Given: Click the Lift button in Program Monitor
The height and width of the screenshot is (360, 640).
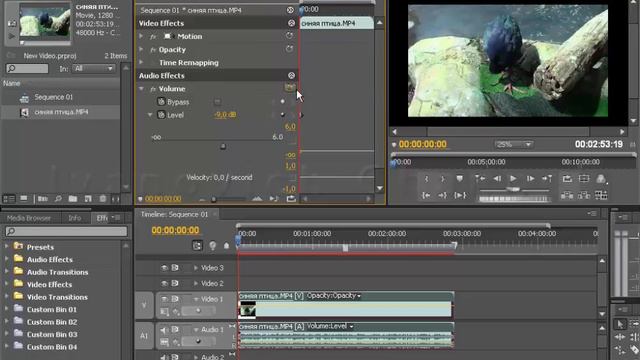Looking at the screenshot, I should pos(567,196).
